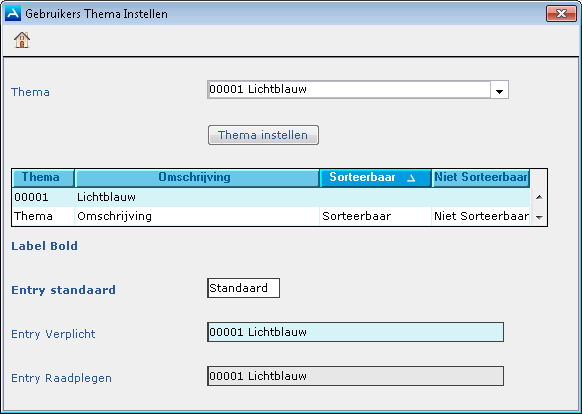Click the Niet Sorteerbaar column header

click(x=481, y=177)
